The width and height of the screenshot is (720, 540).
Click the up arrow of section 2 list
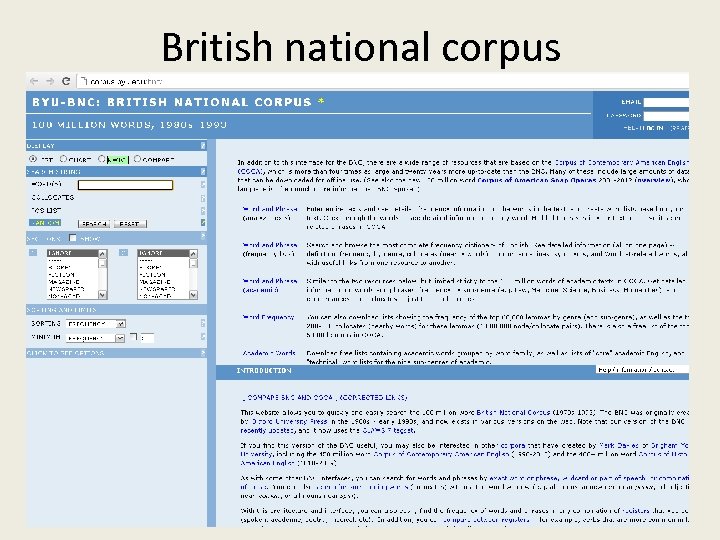[x=193, y=254]
